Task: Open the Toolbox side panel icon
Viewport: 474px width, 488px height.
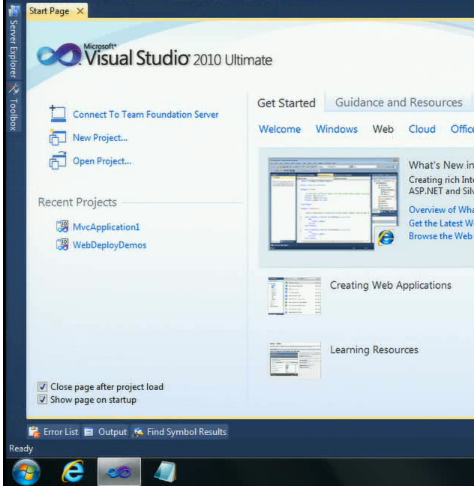Action: click(13, 89)
